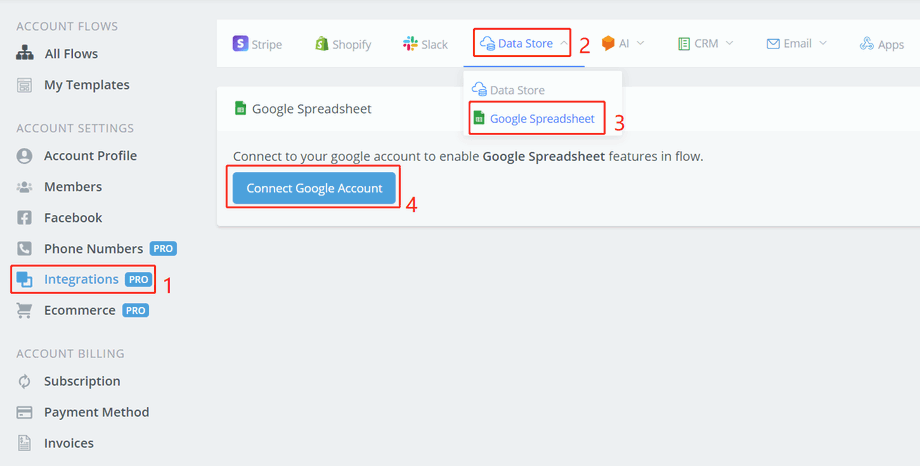
Task: Click the Ecommerce shopping cart icon
Action: pyautogui.click(x=25, y=311)
